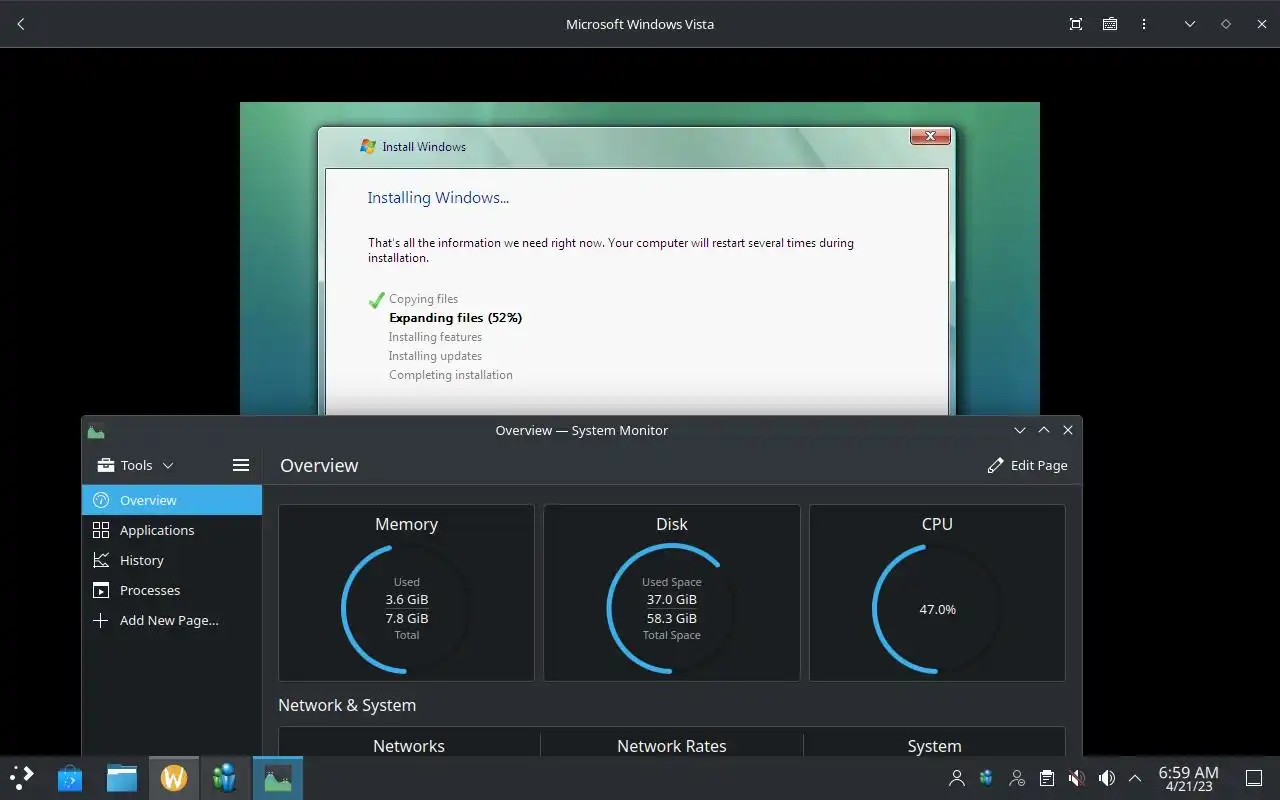Minimize the System Monitor window
The width and height of the screenshot is (1280, 800).
[1020, 430]
